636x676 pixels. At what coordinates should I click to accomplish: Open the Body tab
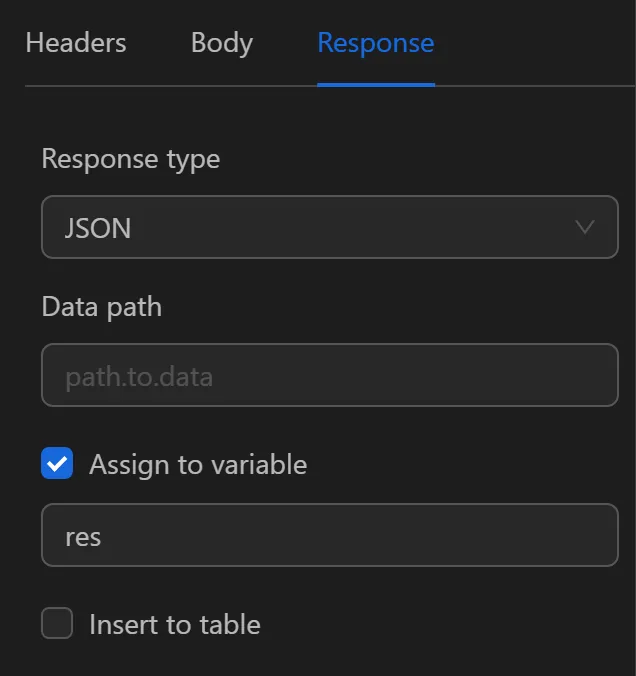[x=222, y=43]
